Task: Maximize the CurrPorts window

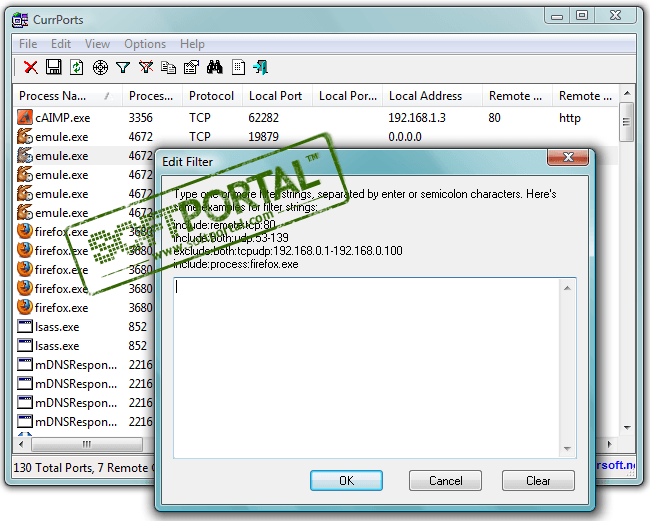Action: (582, 15)
